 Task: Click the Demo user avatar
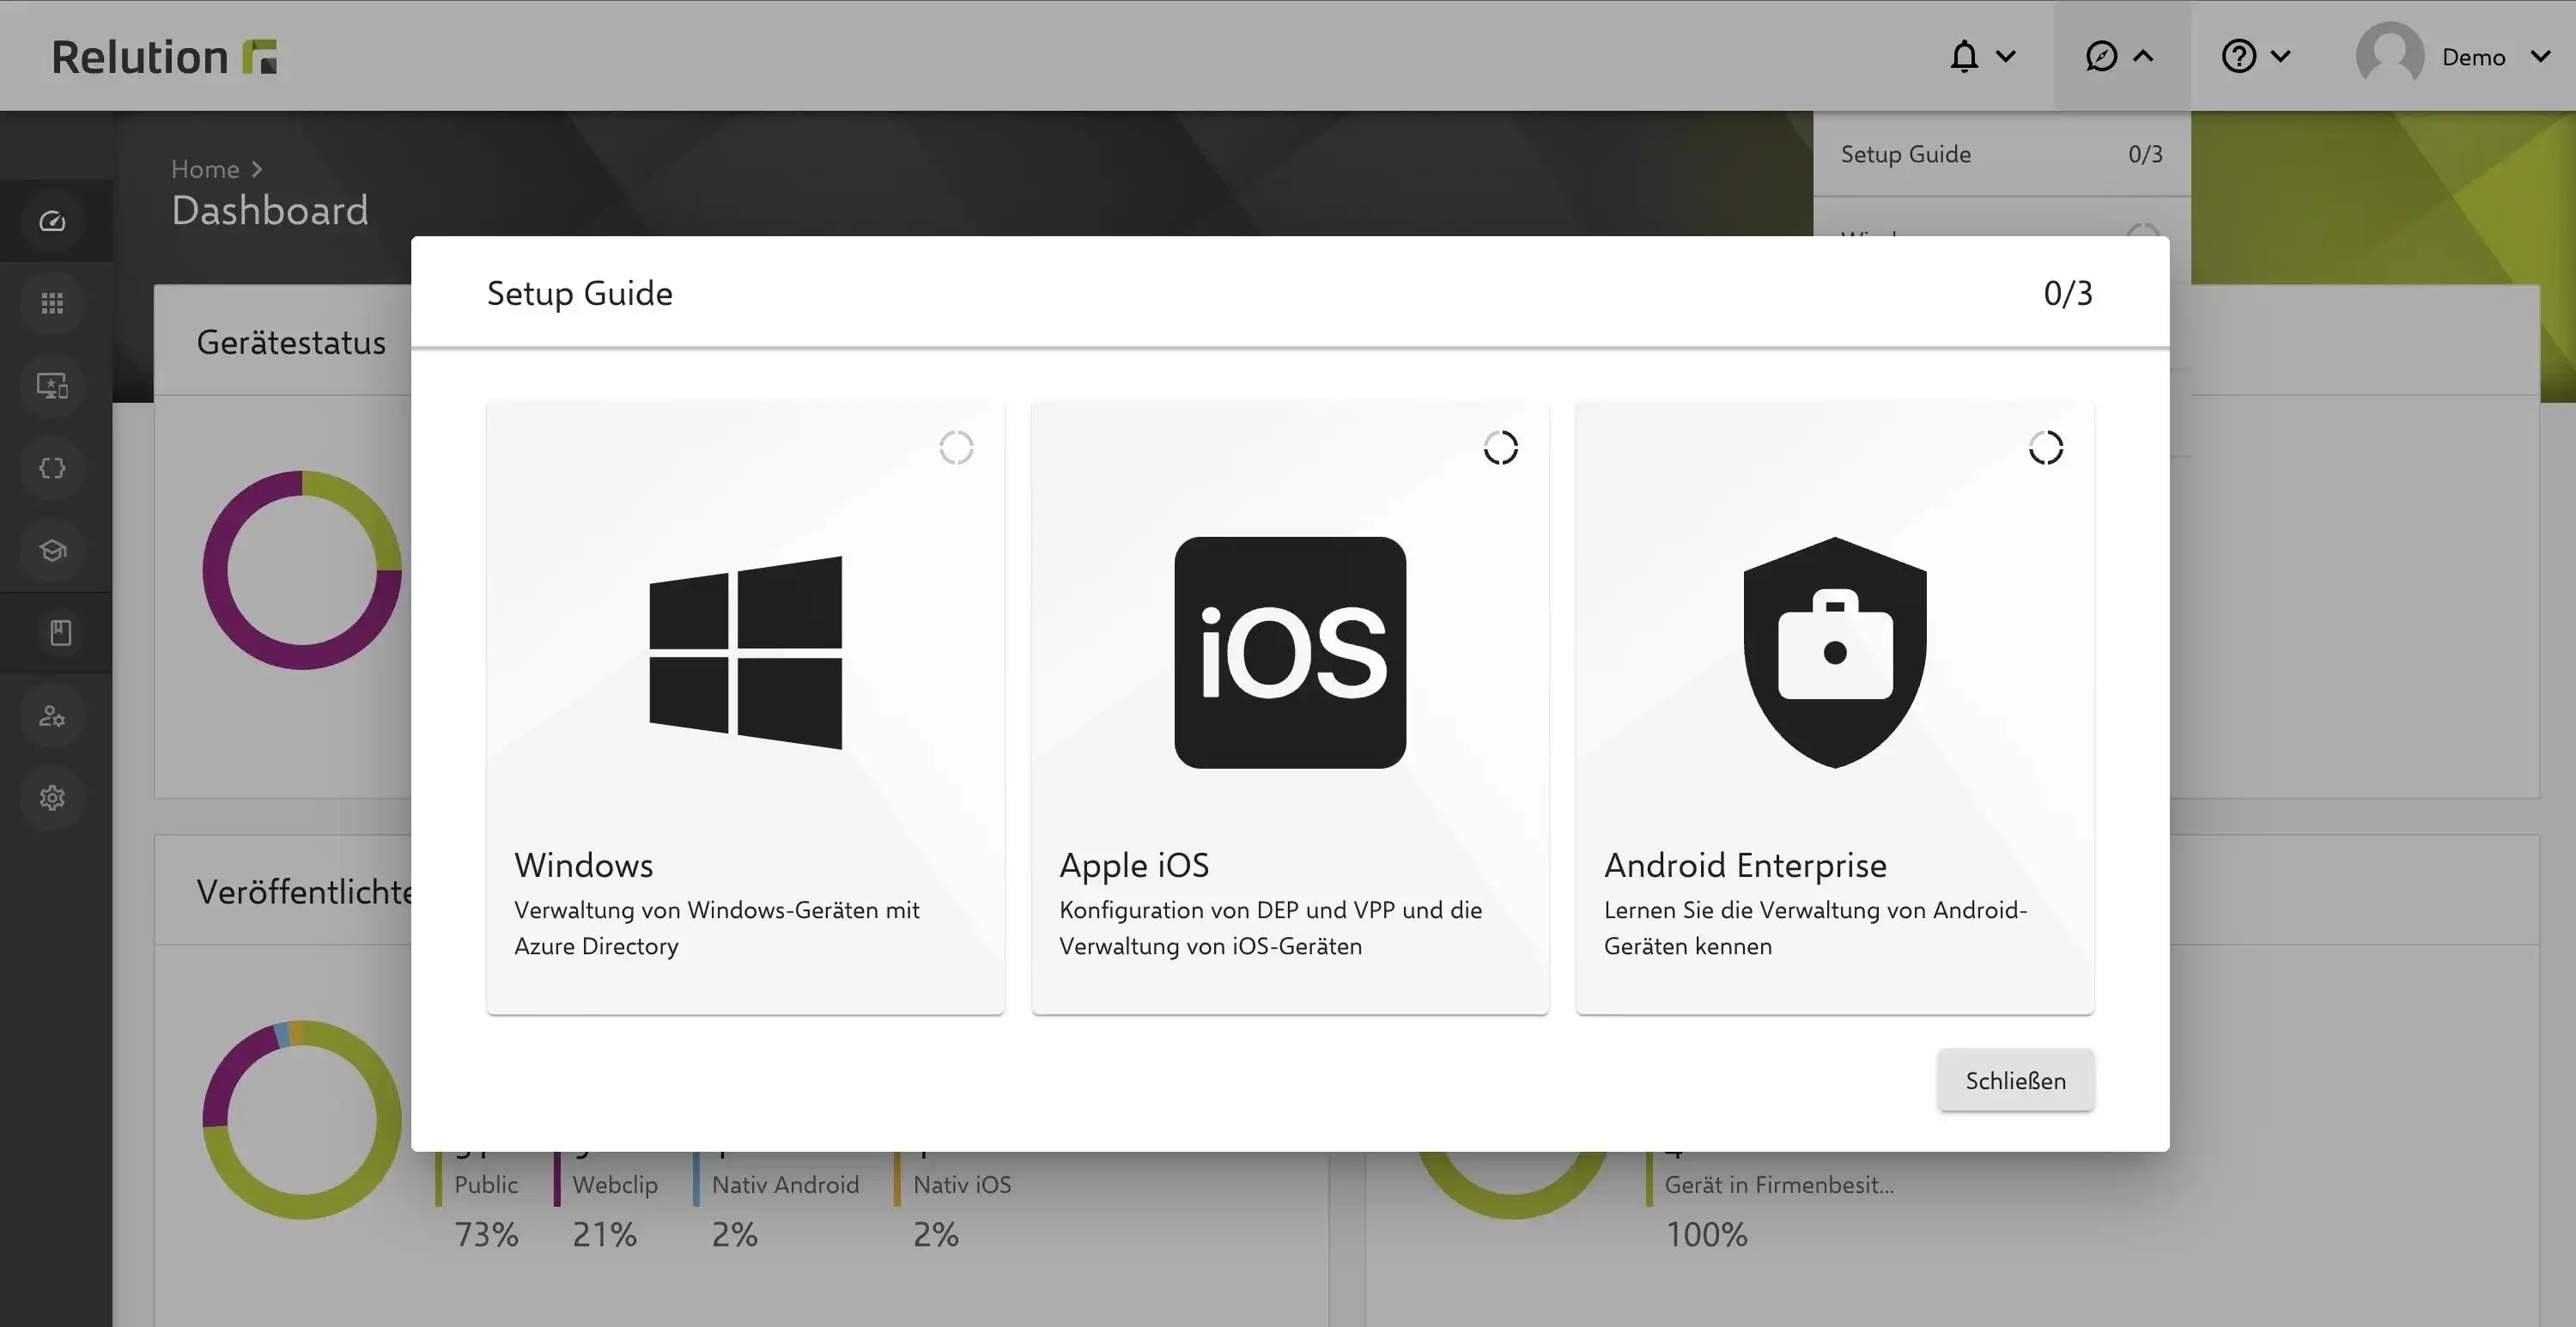tap(2390, 56)
